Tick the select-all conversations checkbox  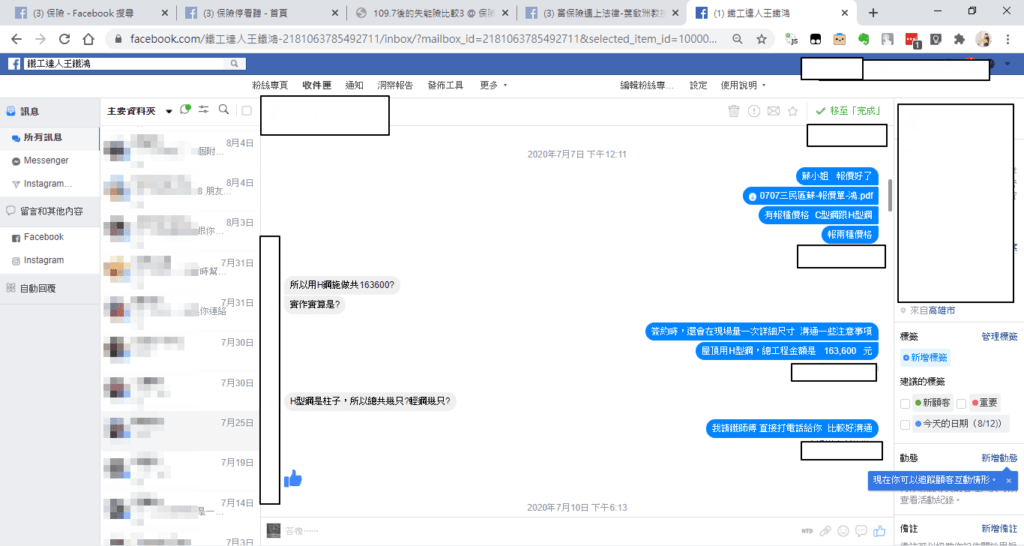coord(247,111)
